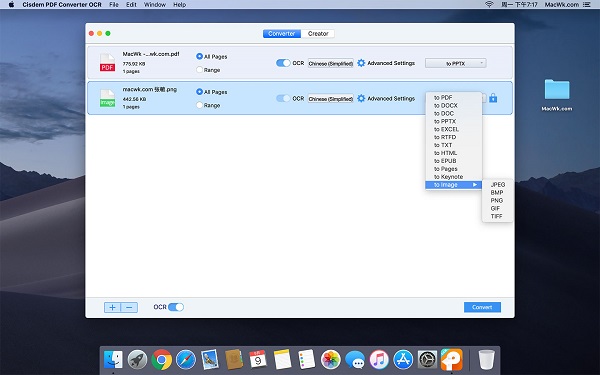The height and width of the screenshot is (375, 600).
Task: Click the Cisdem PDF Converter dock icon
Action: pos(452,360)
